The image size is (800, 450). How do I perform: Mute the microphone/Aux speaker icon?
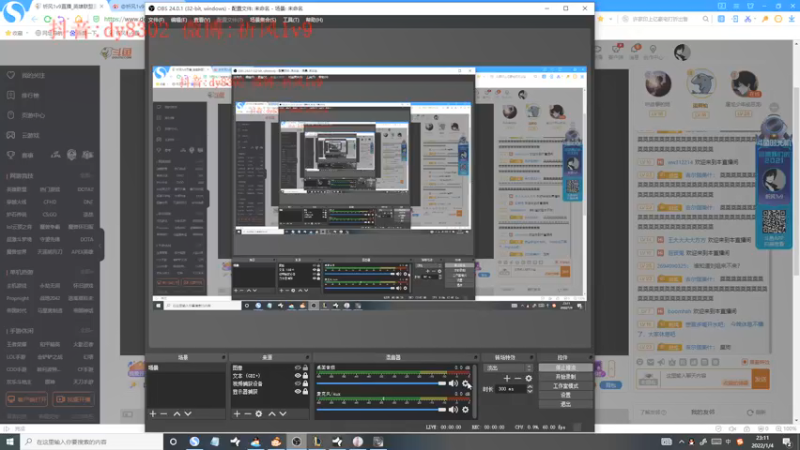pyautogui.click(x=453, y=409)
